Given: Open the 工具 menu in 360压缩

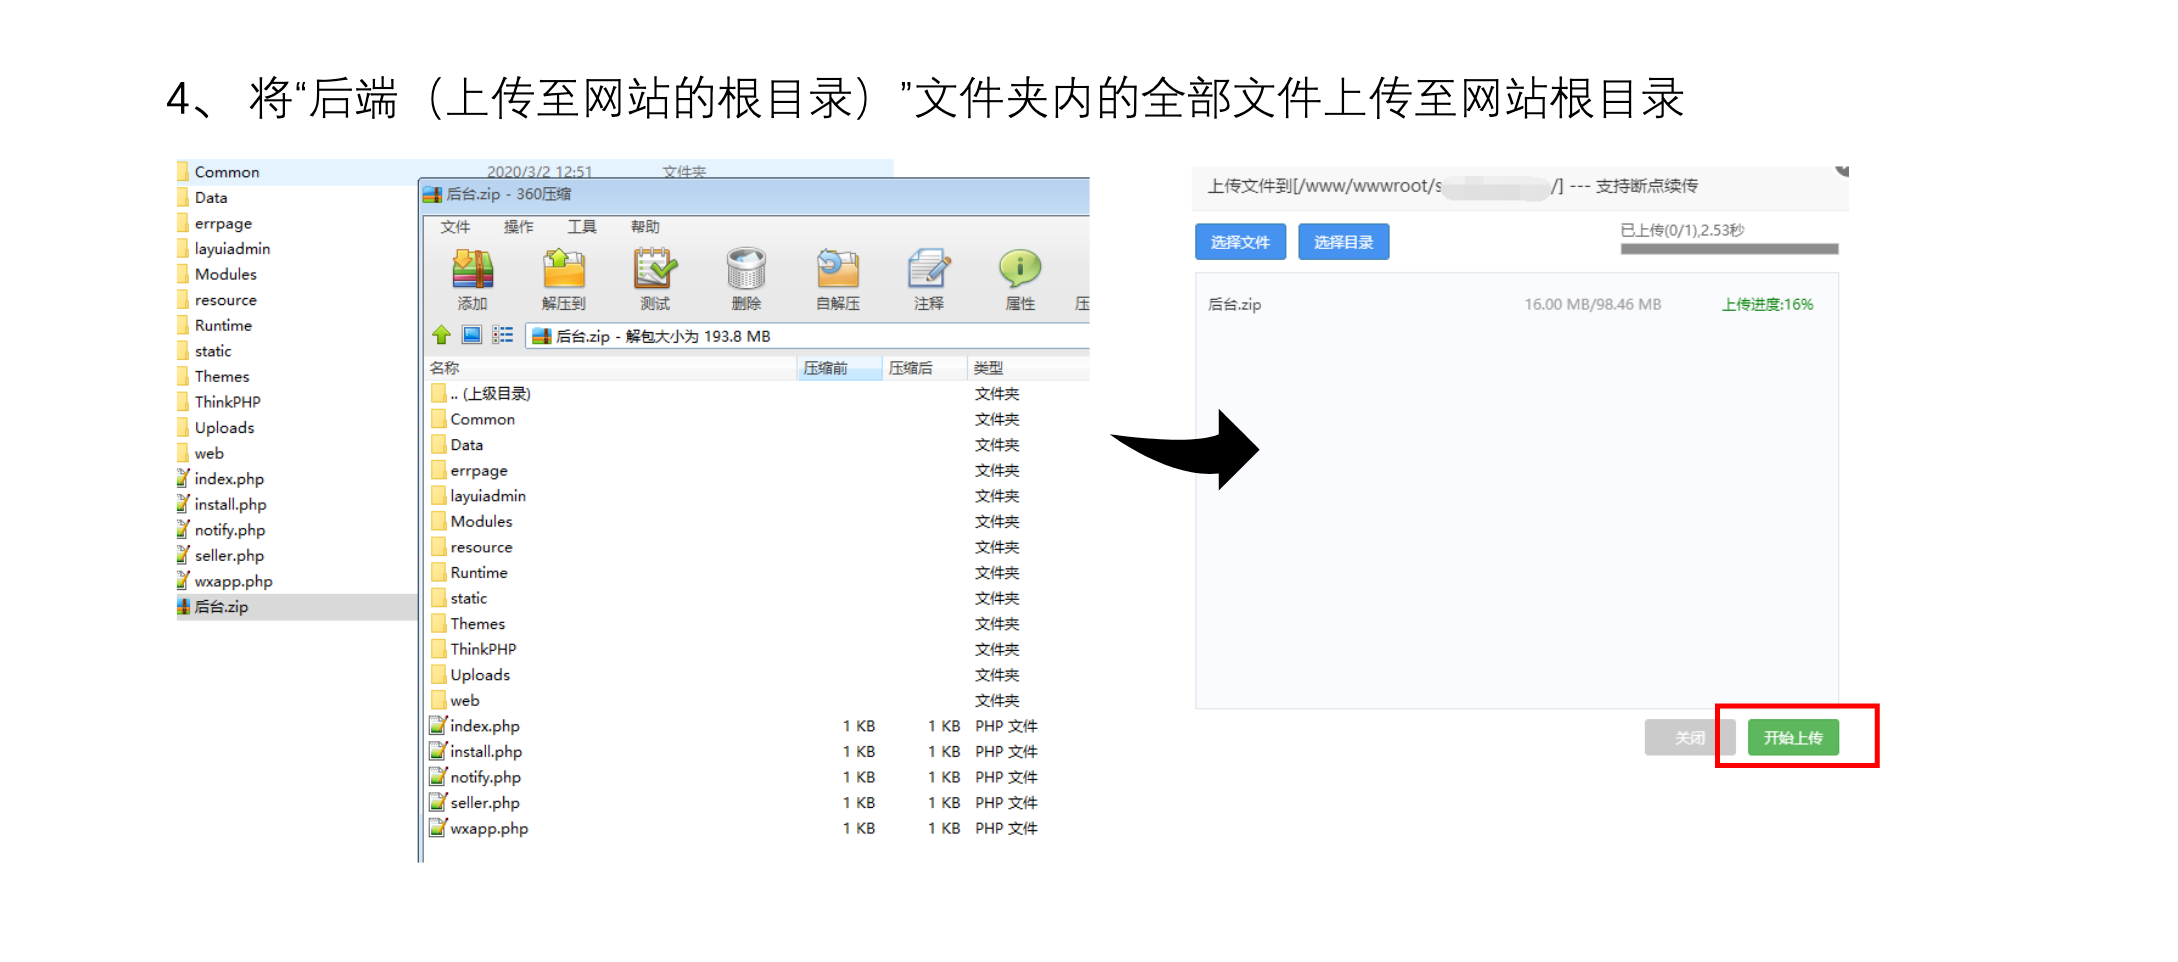Looking at the screenshot, I should [x=582, y=227].
